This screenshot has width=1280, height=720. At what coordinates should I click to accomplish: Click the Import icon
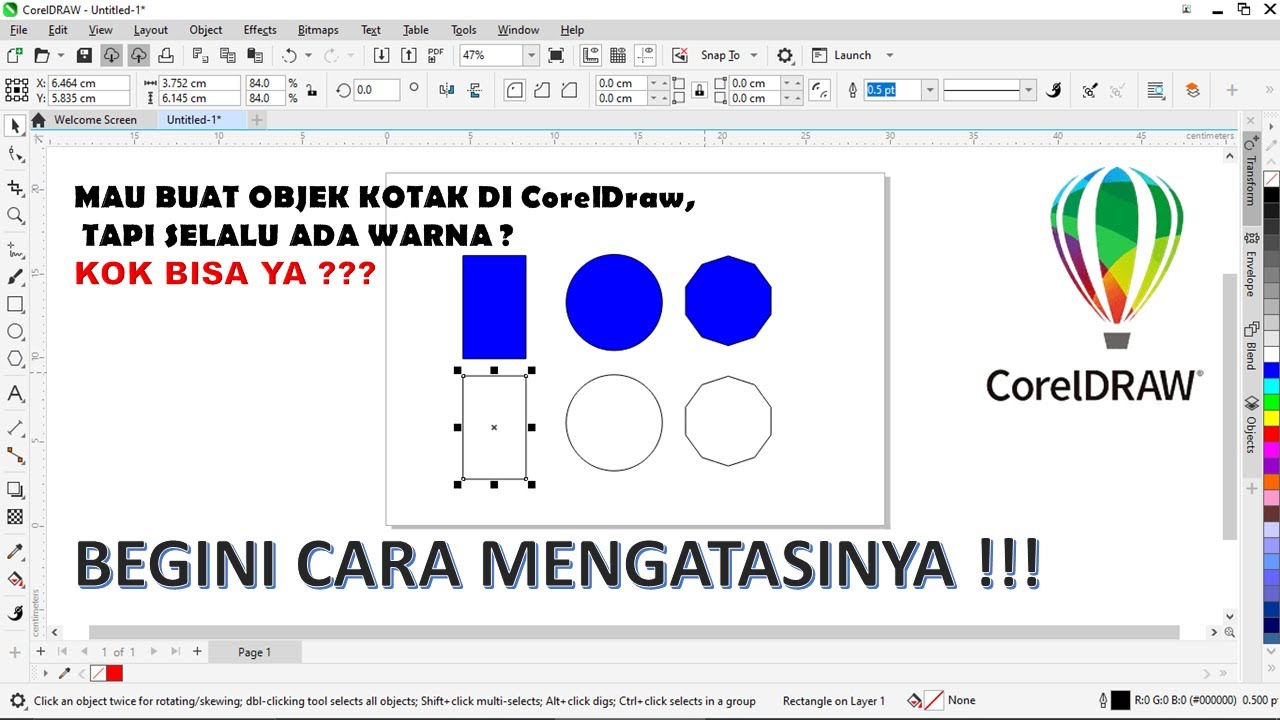pos(381,55)
